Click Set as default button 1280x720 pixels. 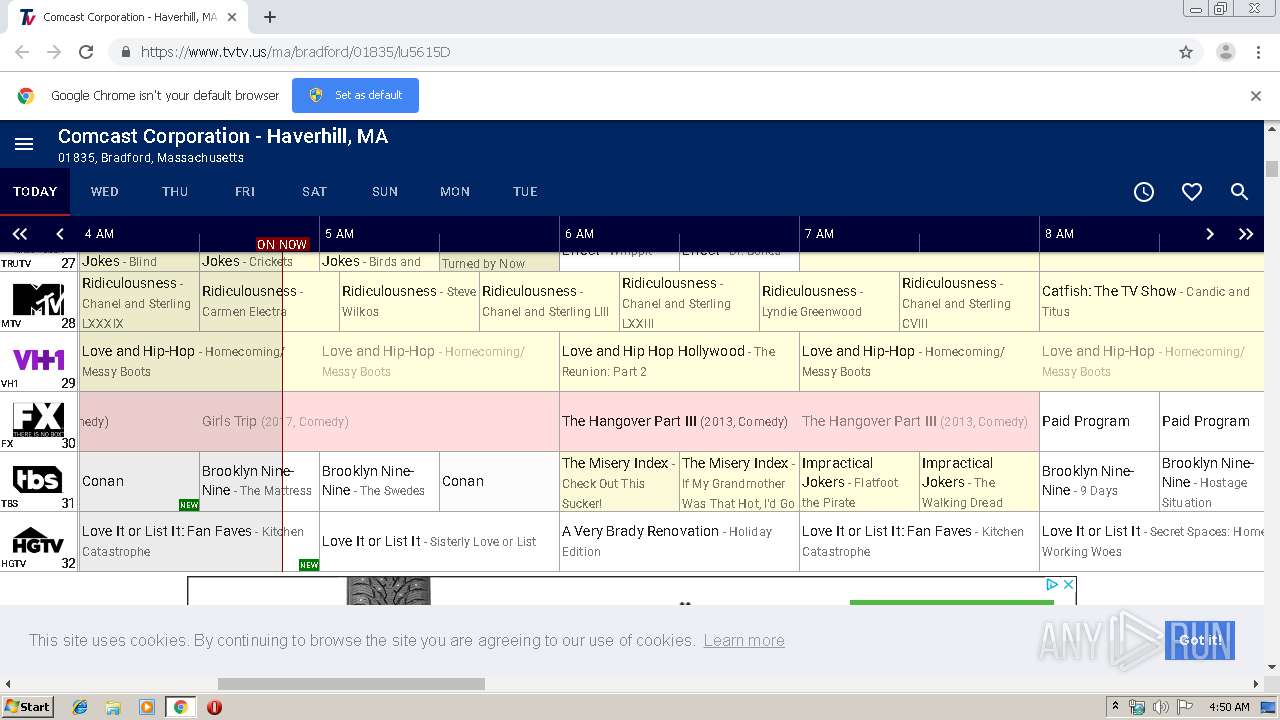355,96
